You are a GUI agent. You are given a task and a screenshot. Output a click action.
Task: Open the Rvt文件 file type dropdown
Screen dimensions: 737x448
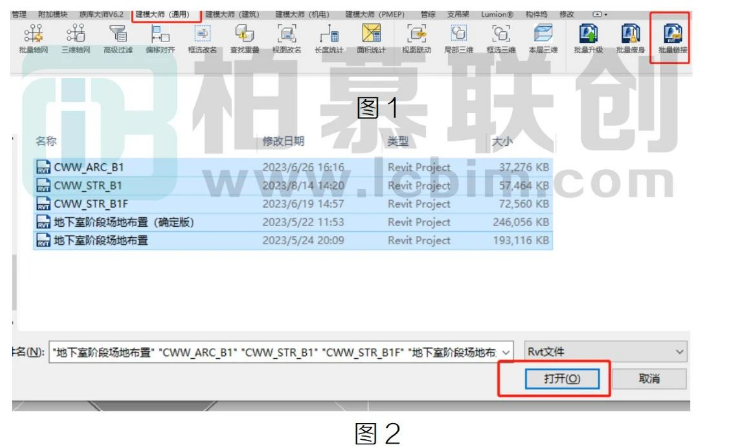606,352
